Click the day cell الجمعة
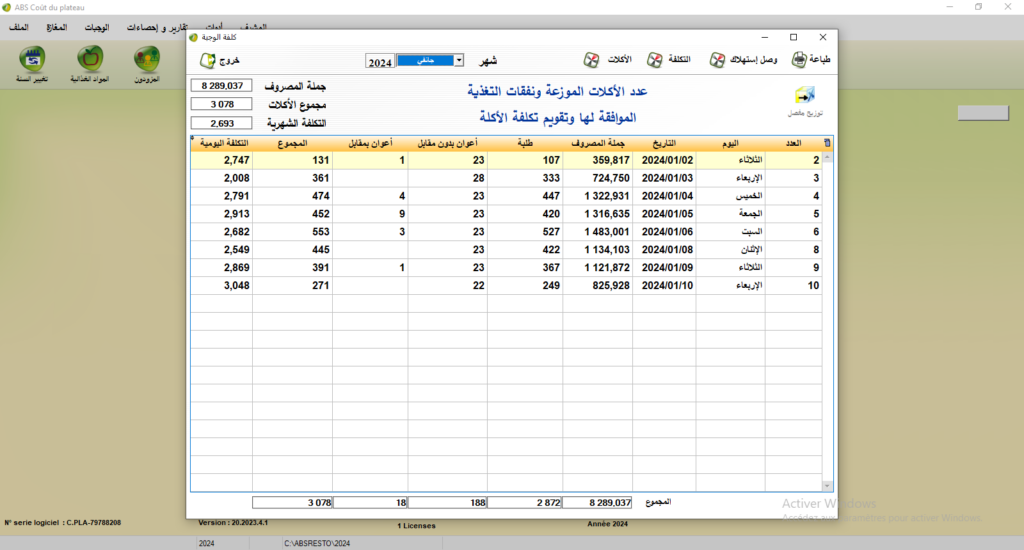The width and height of the screenshot is (1024, 550). 731,214
